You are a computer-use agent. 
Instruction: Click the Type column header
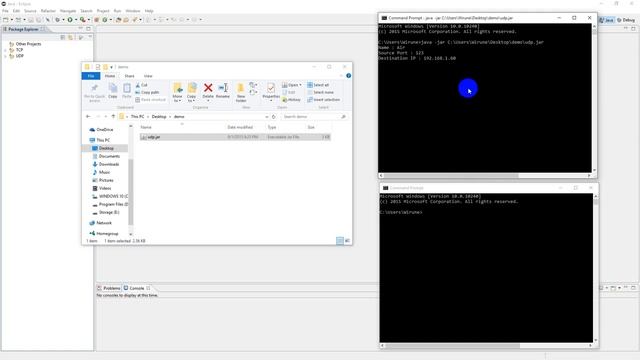click(272, 127)
